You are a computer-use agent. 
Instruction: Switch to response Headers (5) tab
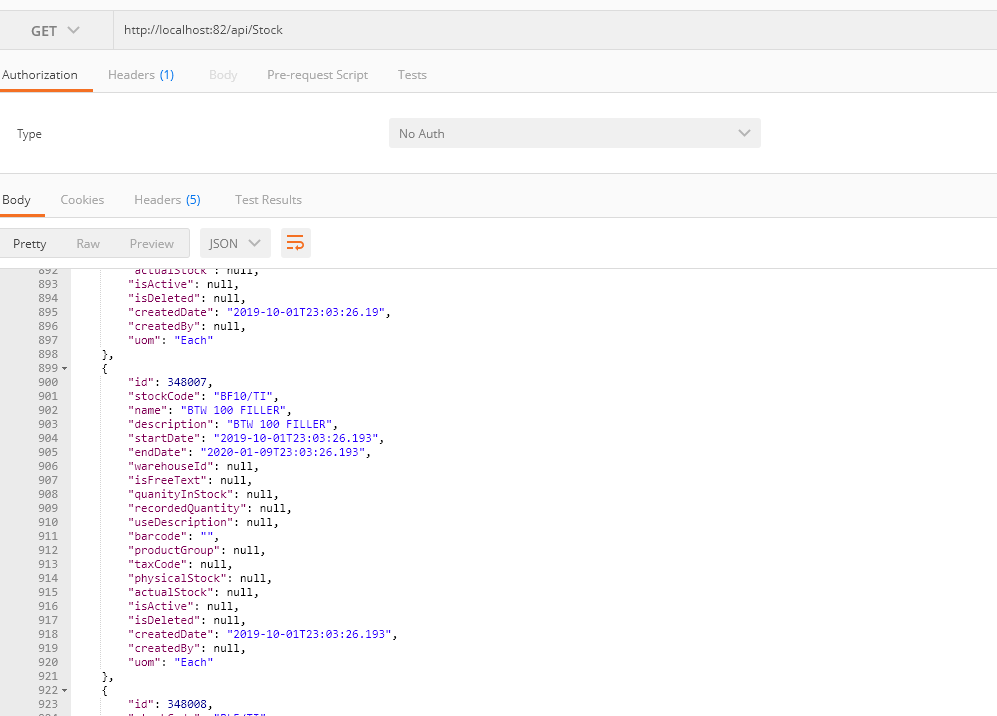[167, 200]
